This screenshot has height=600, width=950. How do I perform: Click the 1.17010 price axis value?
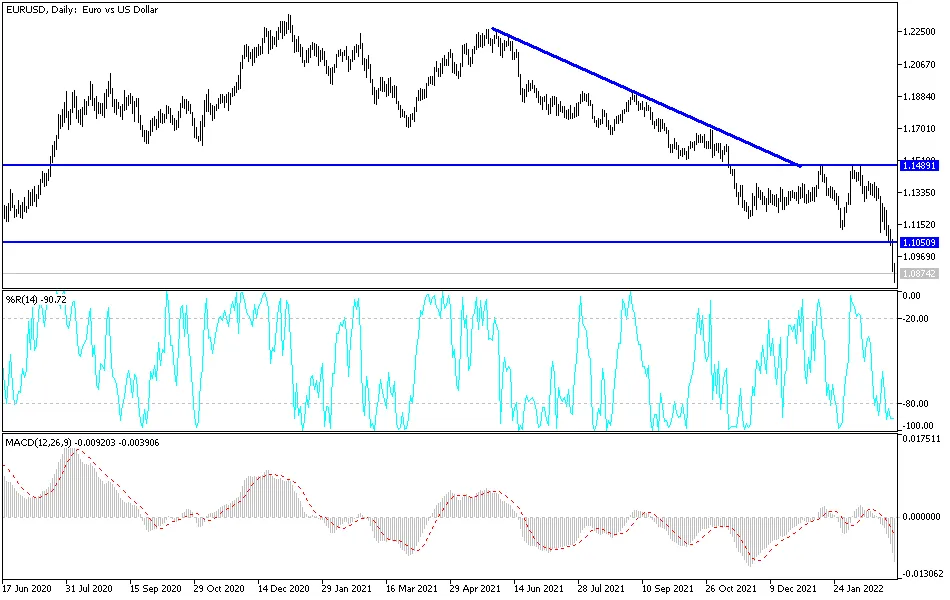[x=919, y=128]
